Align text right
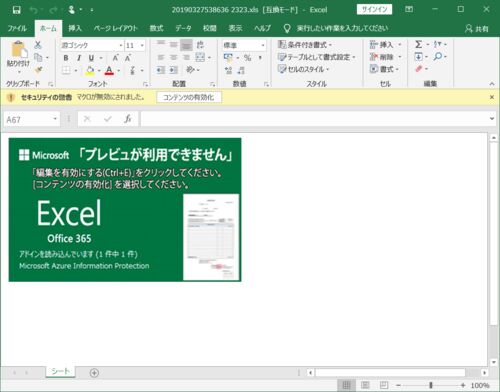 (x=186, y=57)
